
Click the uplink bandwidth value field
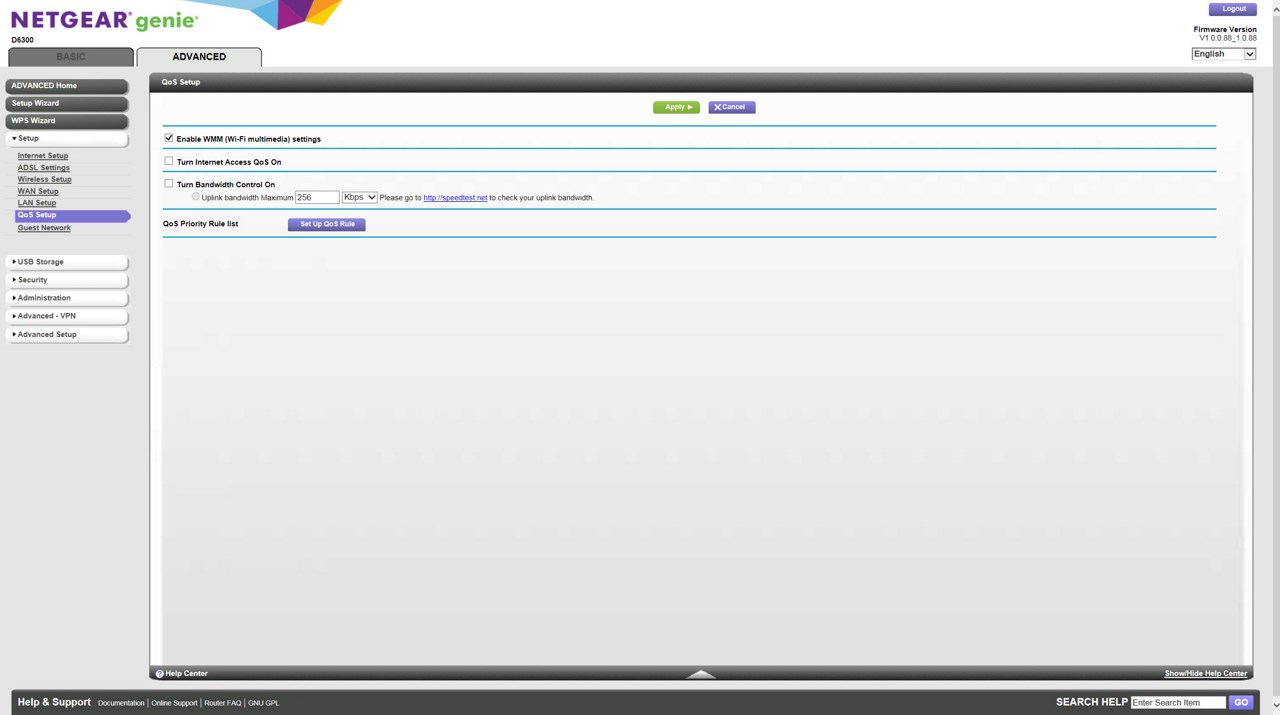(317, 197)
